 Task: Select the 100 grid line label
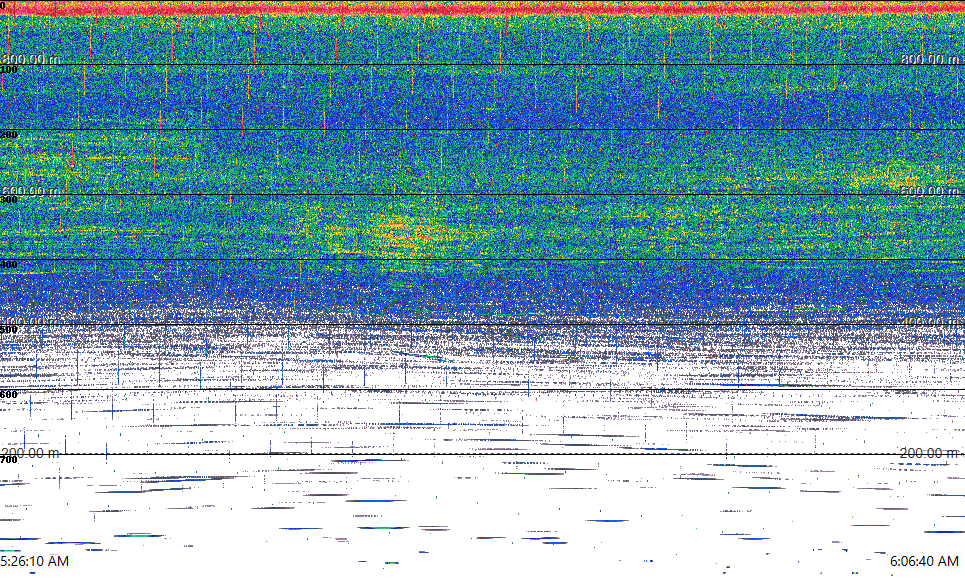pos(9,70)
